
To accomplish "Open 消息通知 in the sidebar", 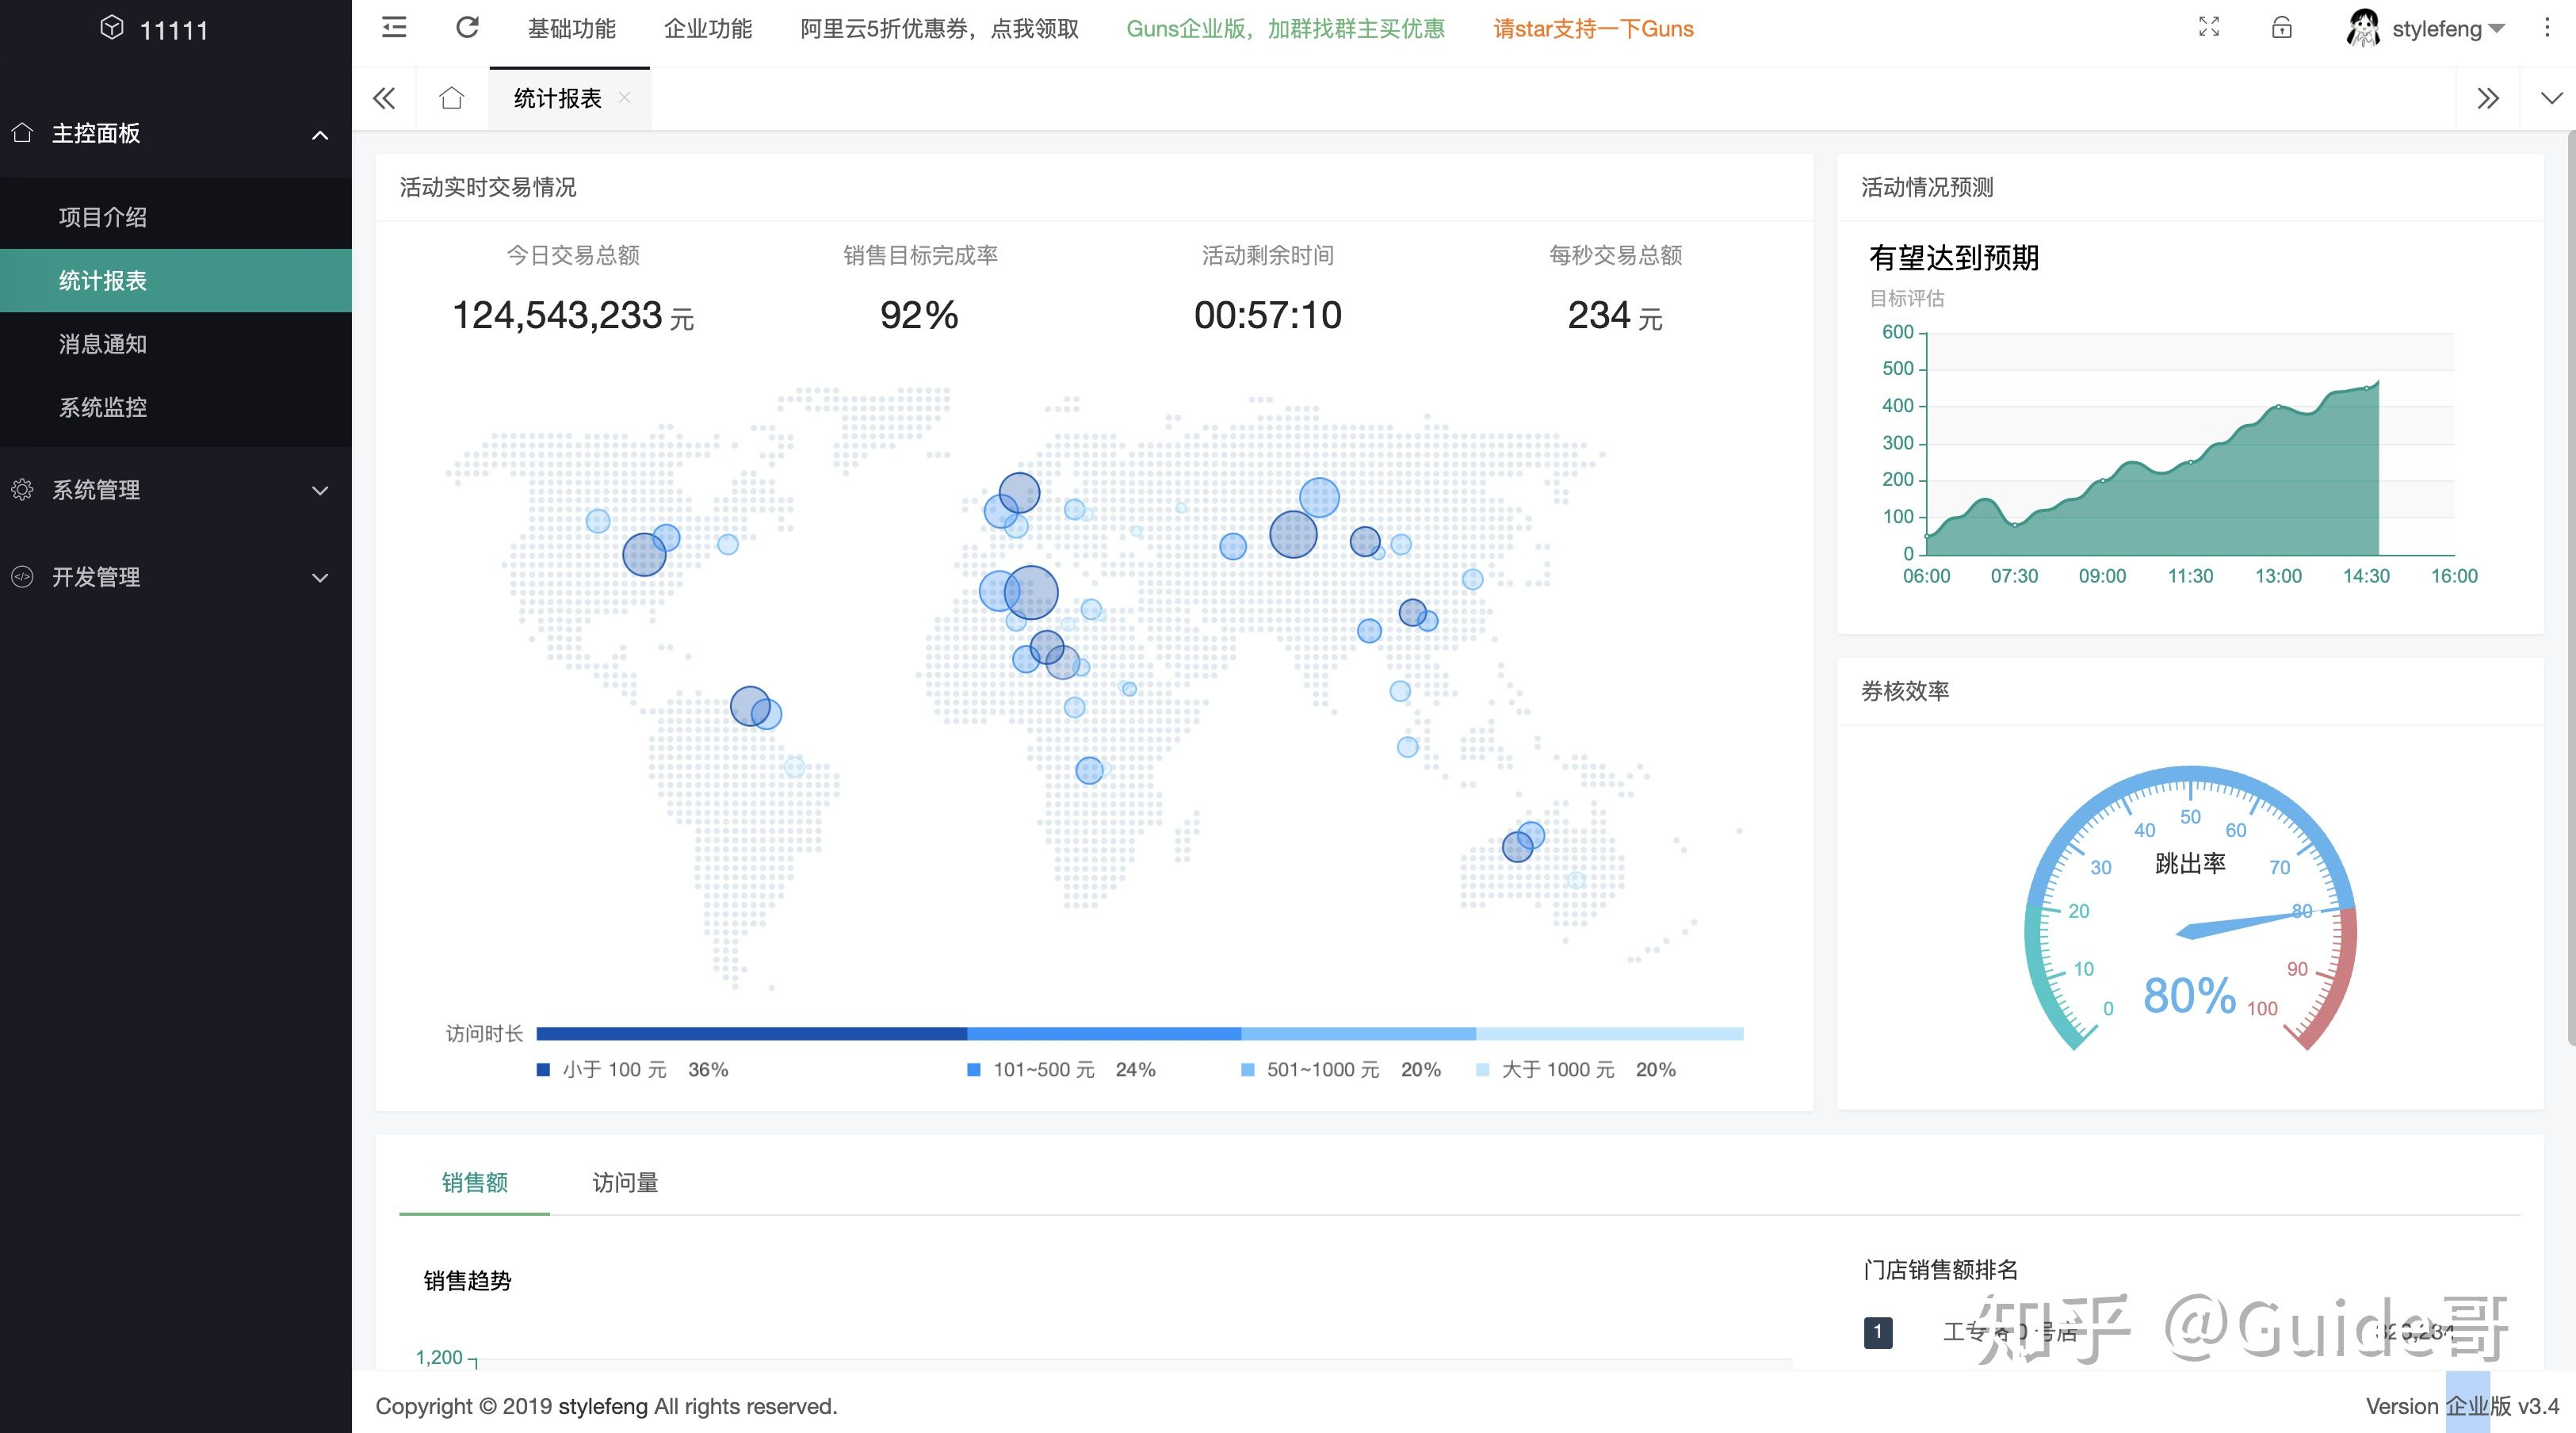I will tap(103, 344).
